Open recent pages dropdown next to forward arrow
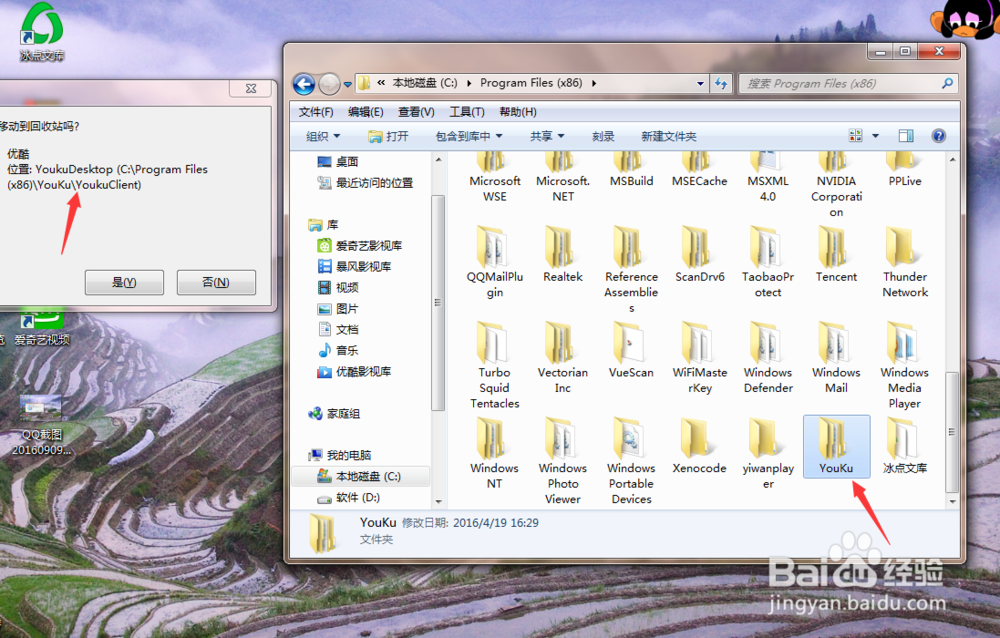Screen dimensions: 1000x638 point(348,84)
